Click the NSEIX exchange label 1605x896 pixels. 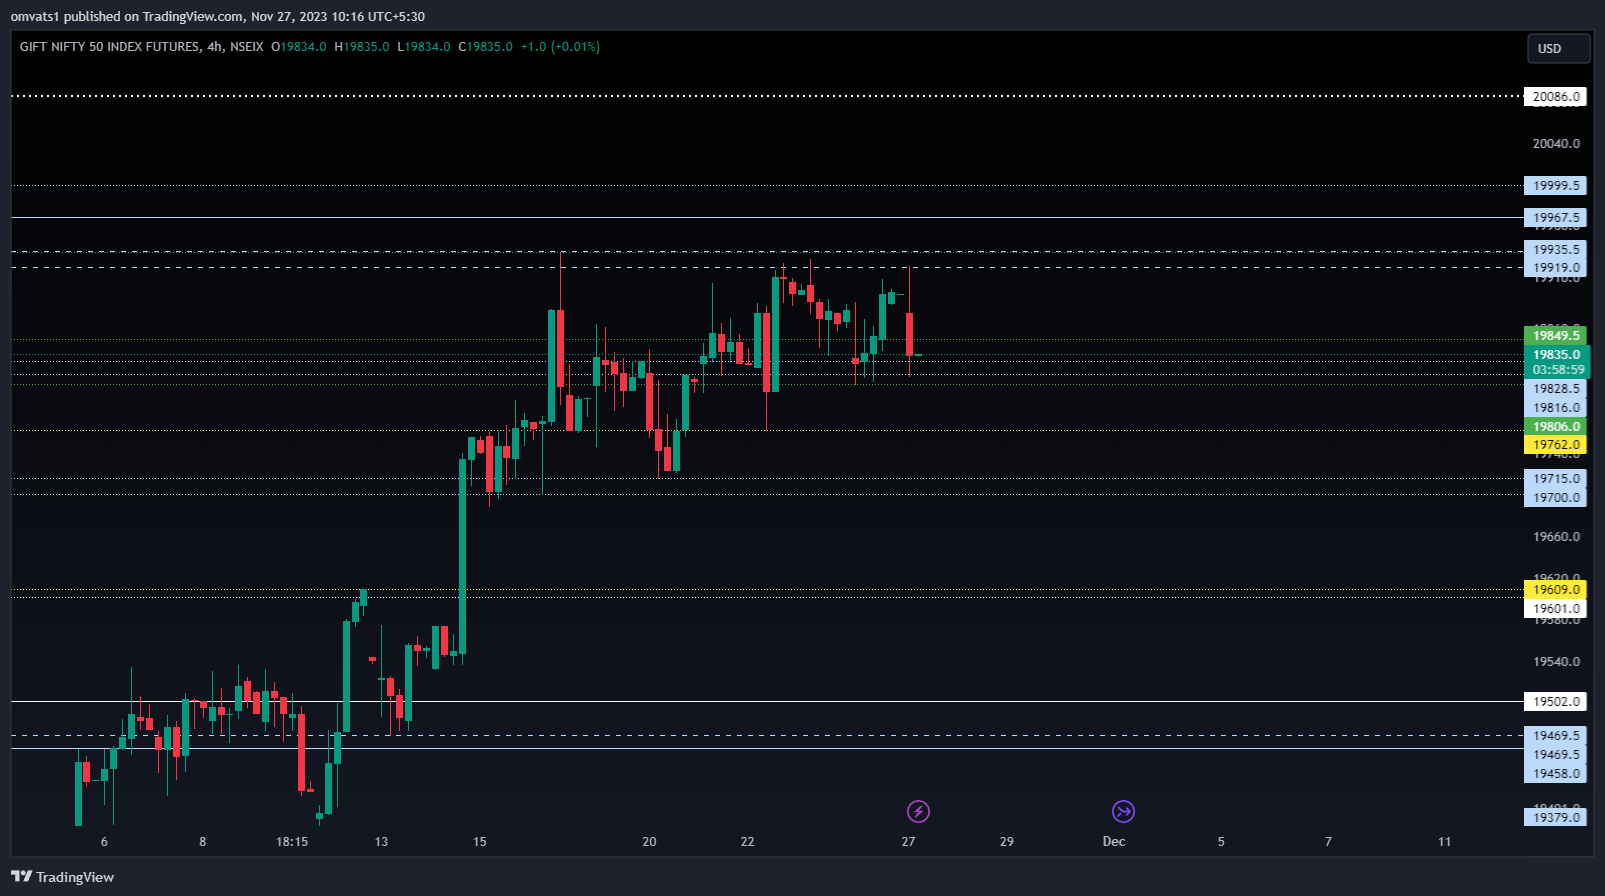(246, 47)
